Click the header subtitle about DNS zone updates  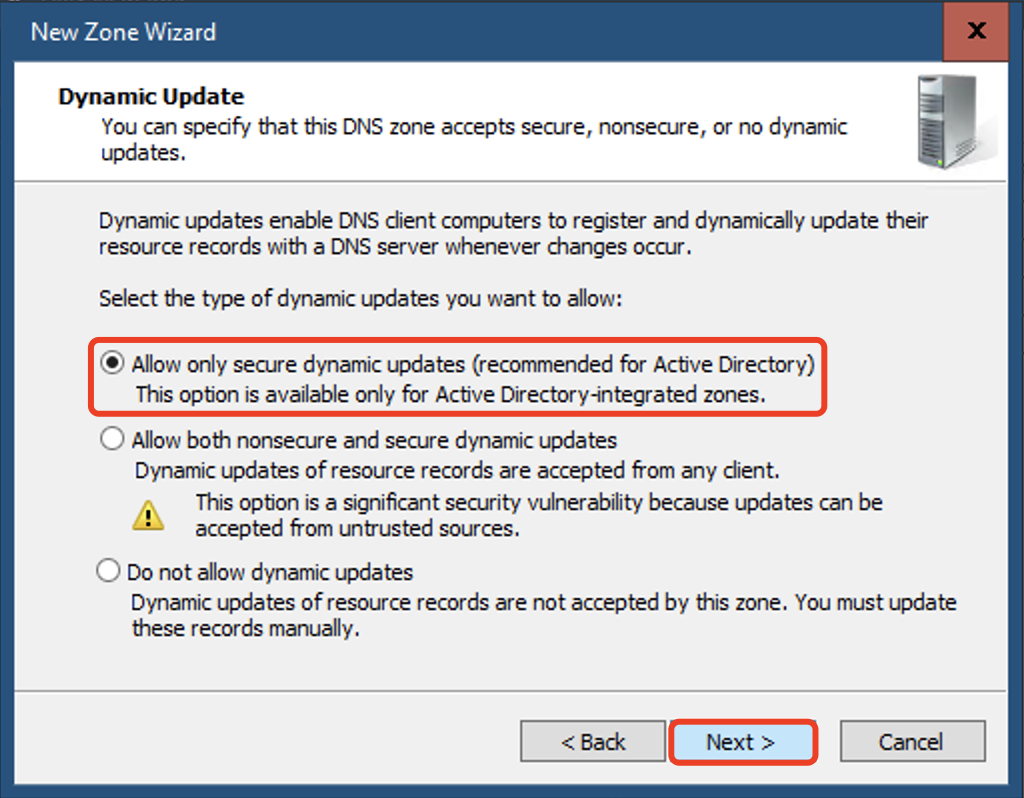(474, 139)
